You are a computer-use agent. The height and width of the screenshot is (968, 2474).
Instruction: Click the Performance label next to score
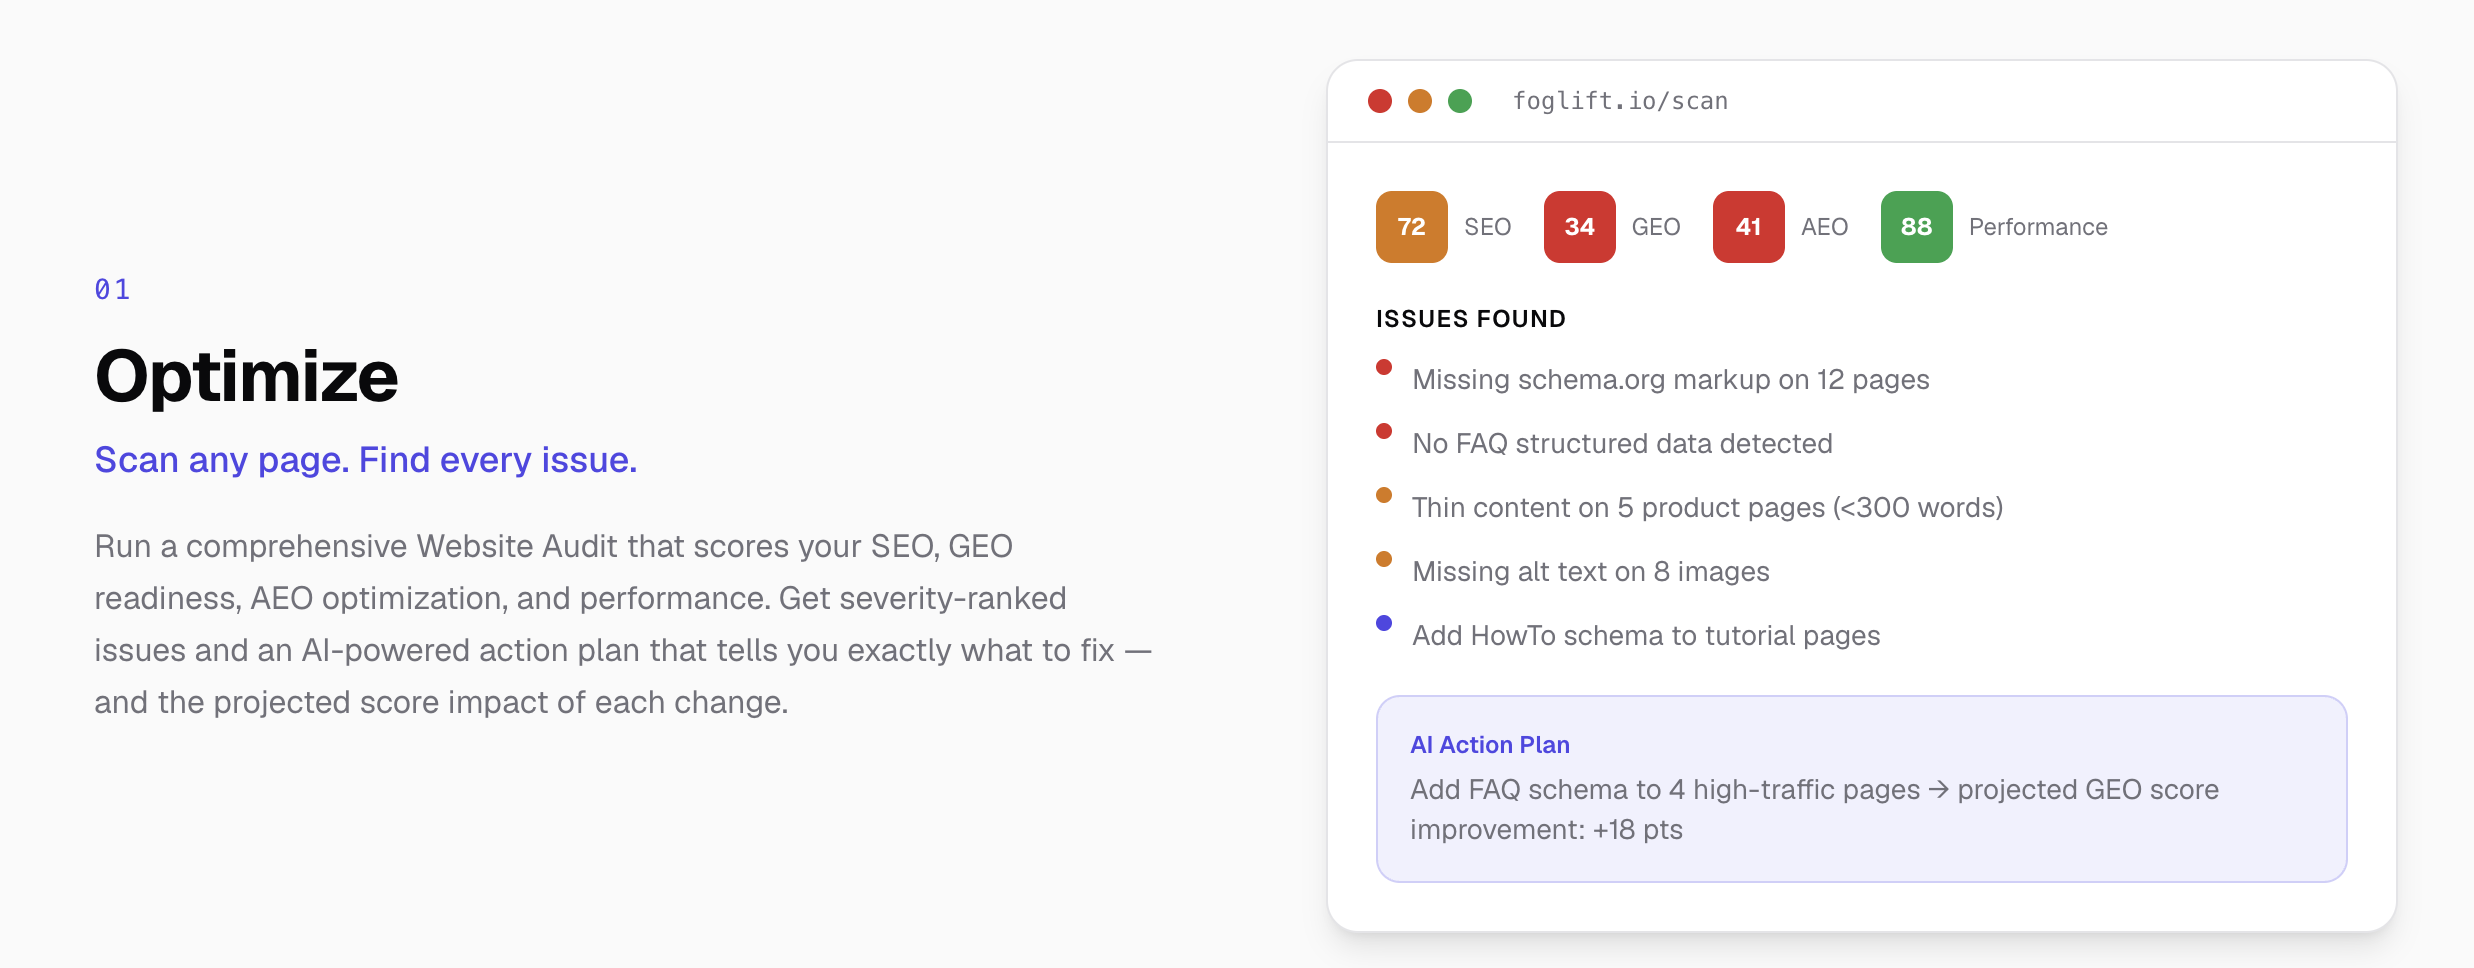click(2038, 227)
